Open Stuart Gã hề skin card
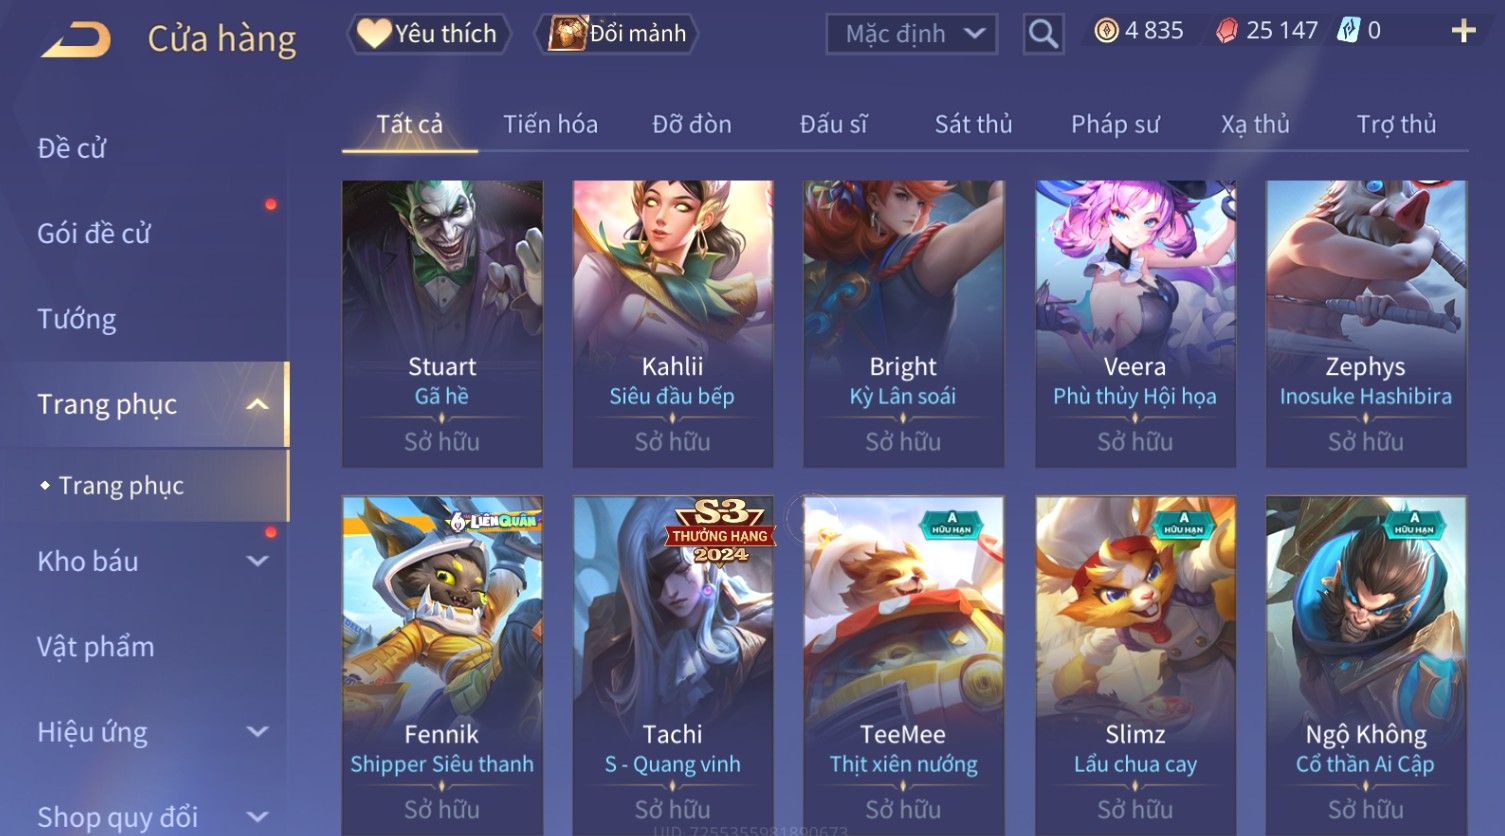Image resolution: width=1505 pixels, height=836 pixels. click(x=442, y=324)
